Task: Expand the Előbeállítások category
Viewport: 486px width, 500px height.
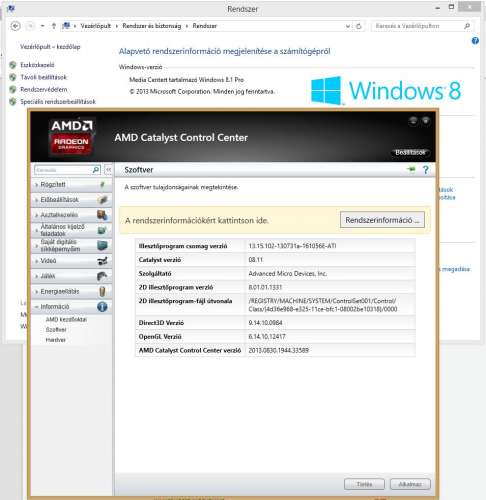Action: pos(36,200)
